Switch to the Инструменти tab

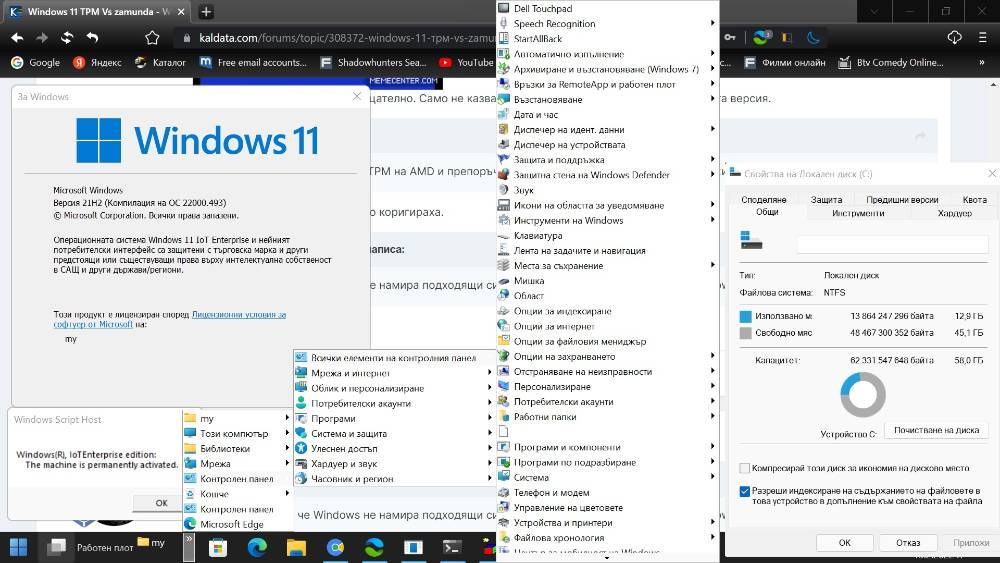pos(858,213)
